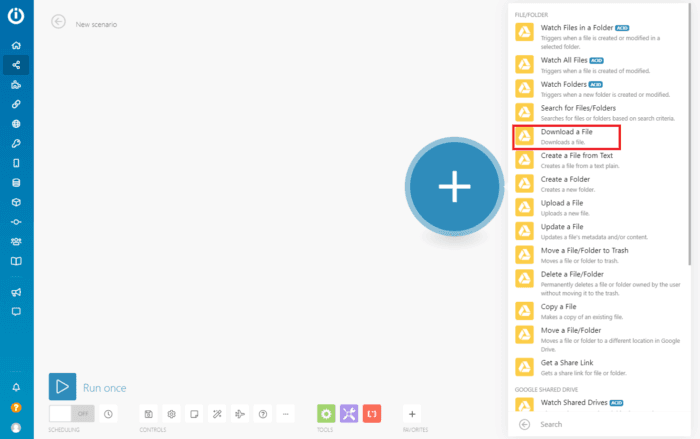Screen dimensions: 700x439
Task: Click the explain flow airplane icon
Action: pos(240,414)
